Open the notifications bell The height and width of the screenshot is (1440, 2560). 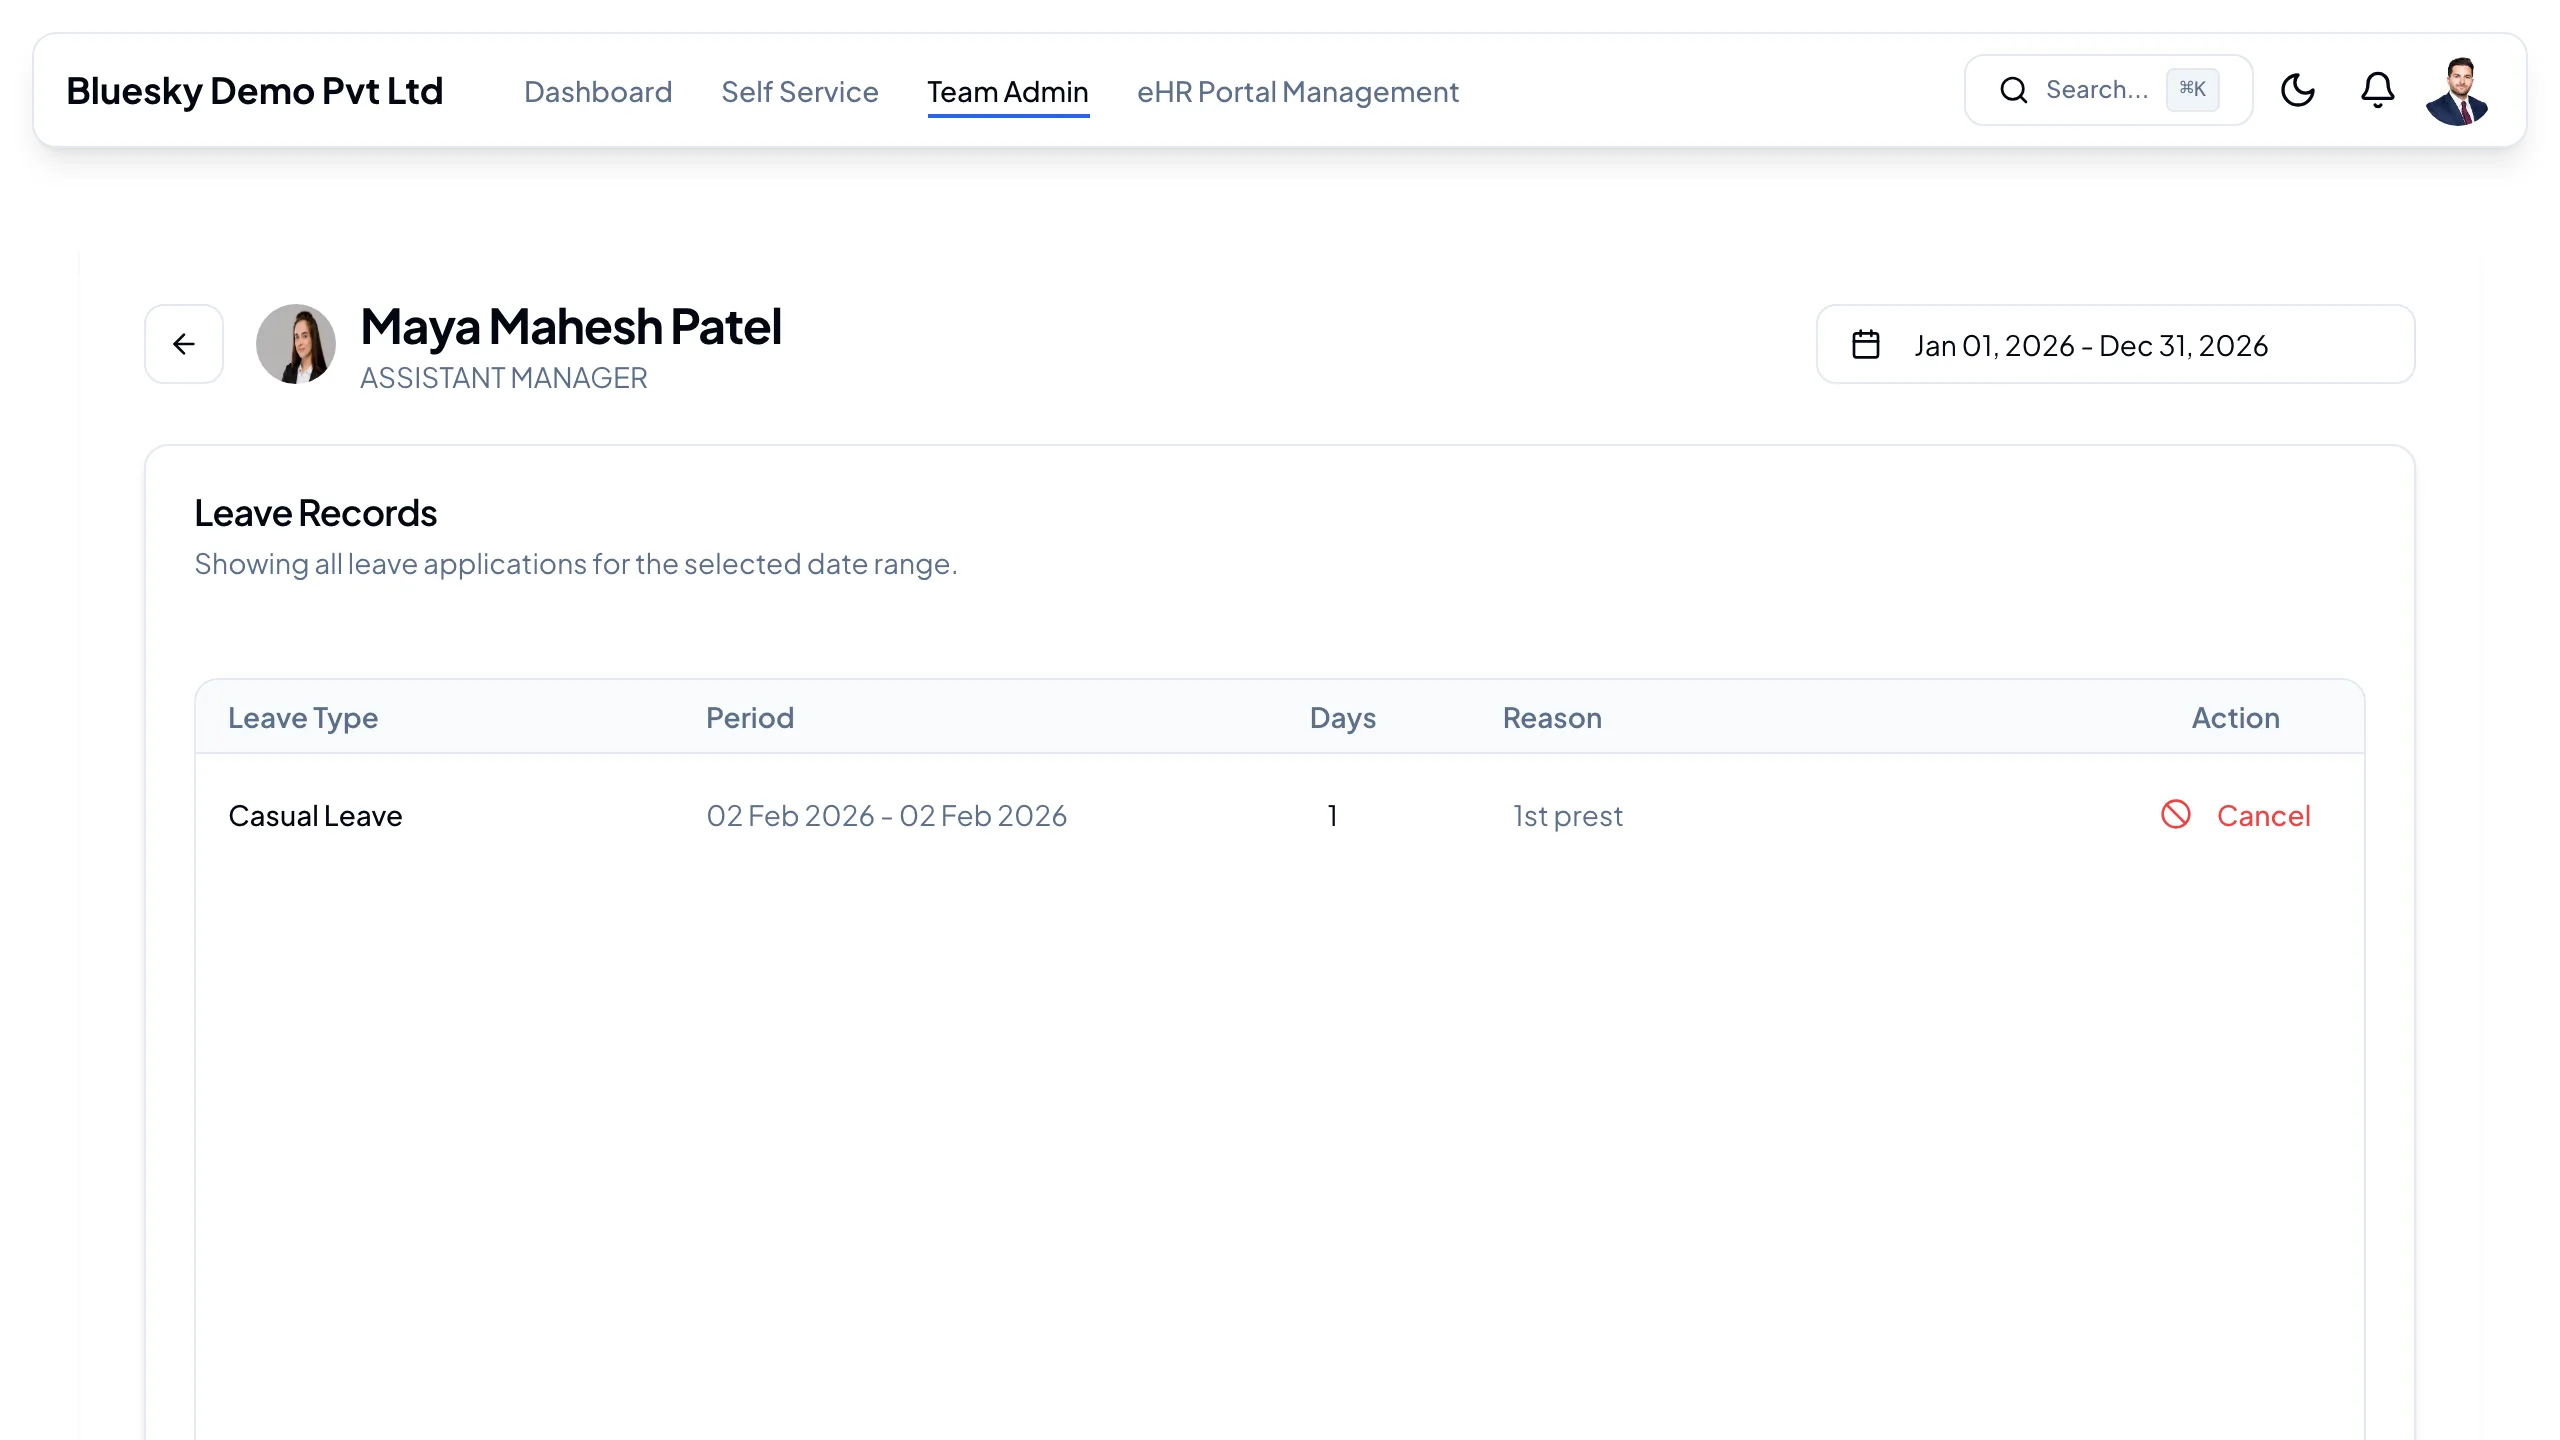point(2377,90)
